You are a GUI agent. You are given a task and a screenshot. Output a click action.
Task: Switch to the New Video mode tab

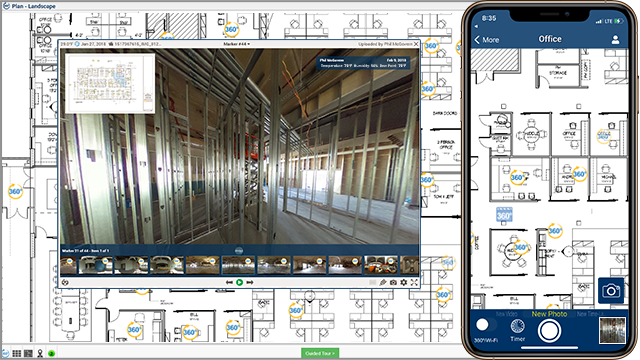[x=506, y=314]
